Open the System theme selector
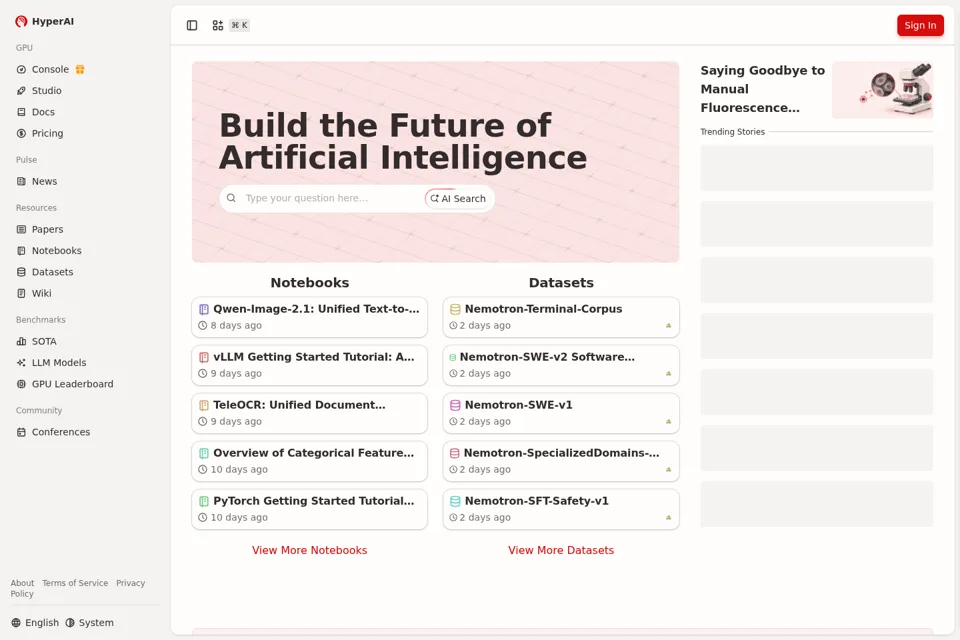This screenshot has height=640, width=960. (89, 623)
